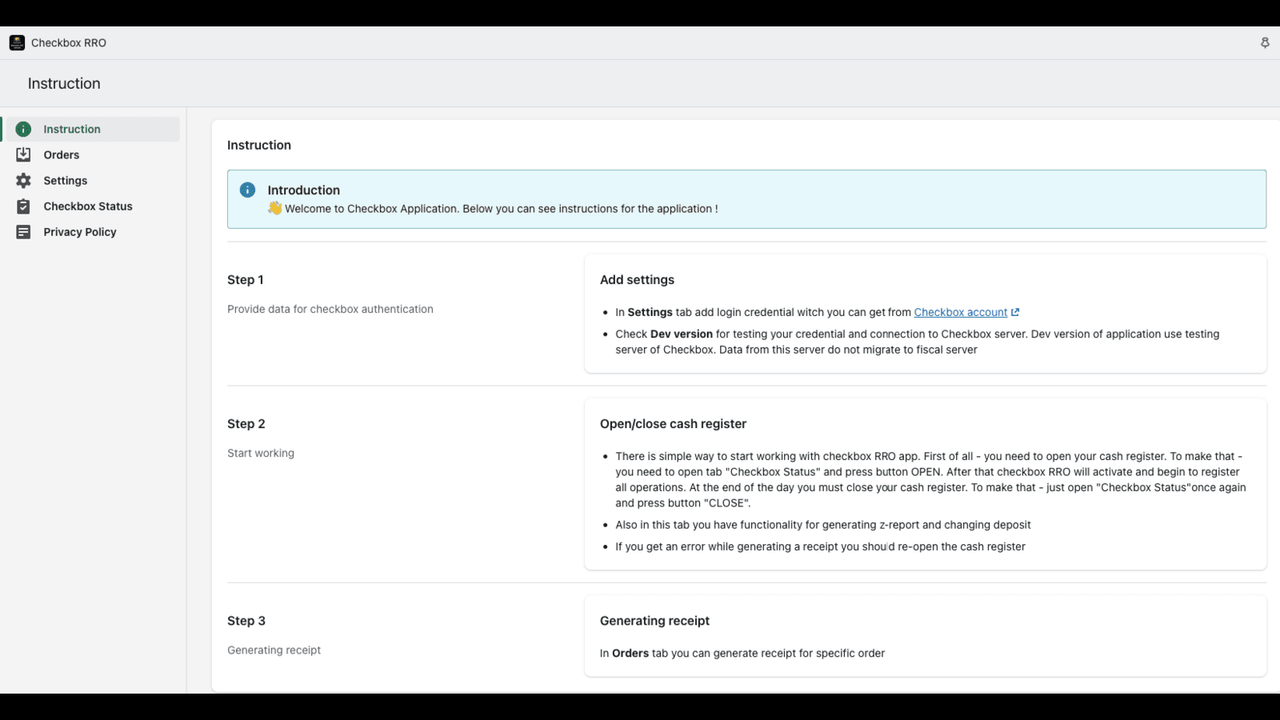Click the welcome message text in banner

click(x=501, y=209)
